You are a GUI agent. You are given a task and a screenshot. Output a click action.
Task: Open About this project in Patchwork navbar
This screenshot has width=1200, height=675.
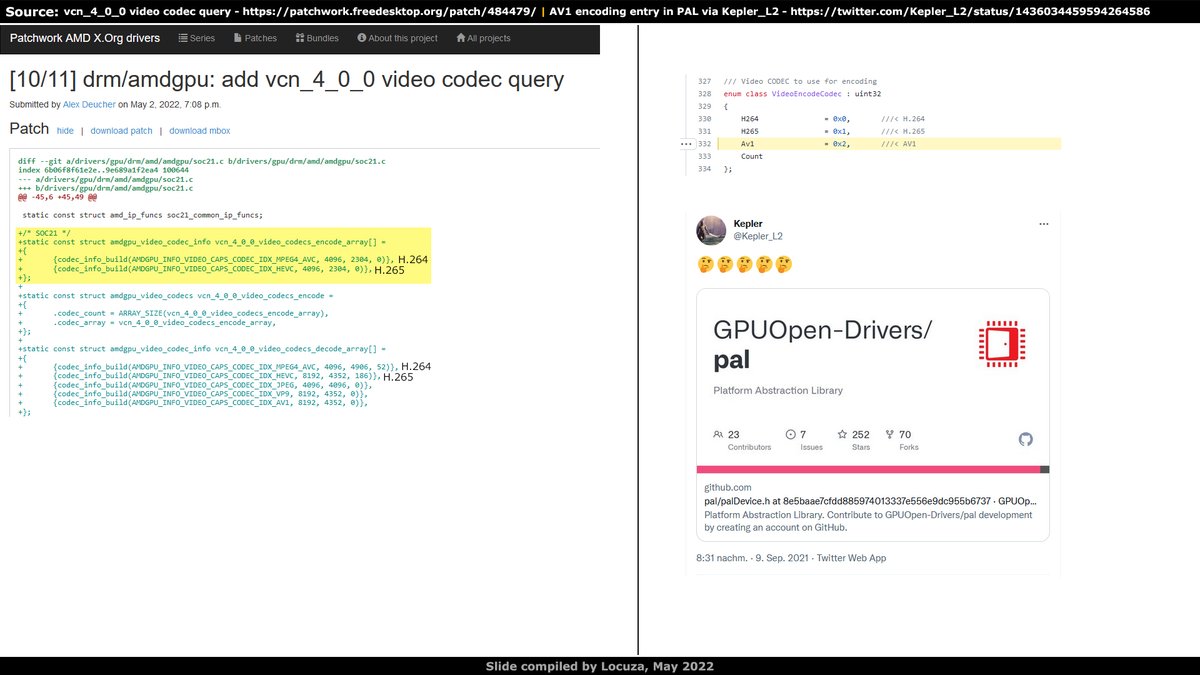tap(397, 38)
